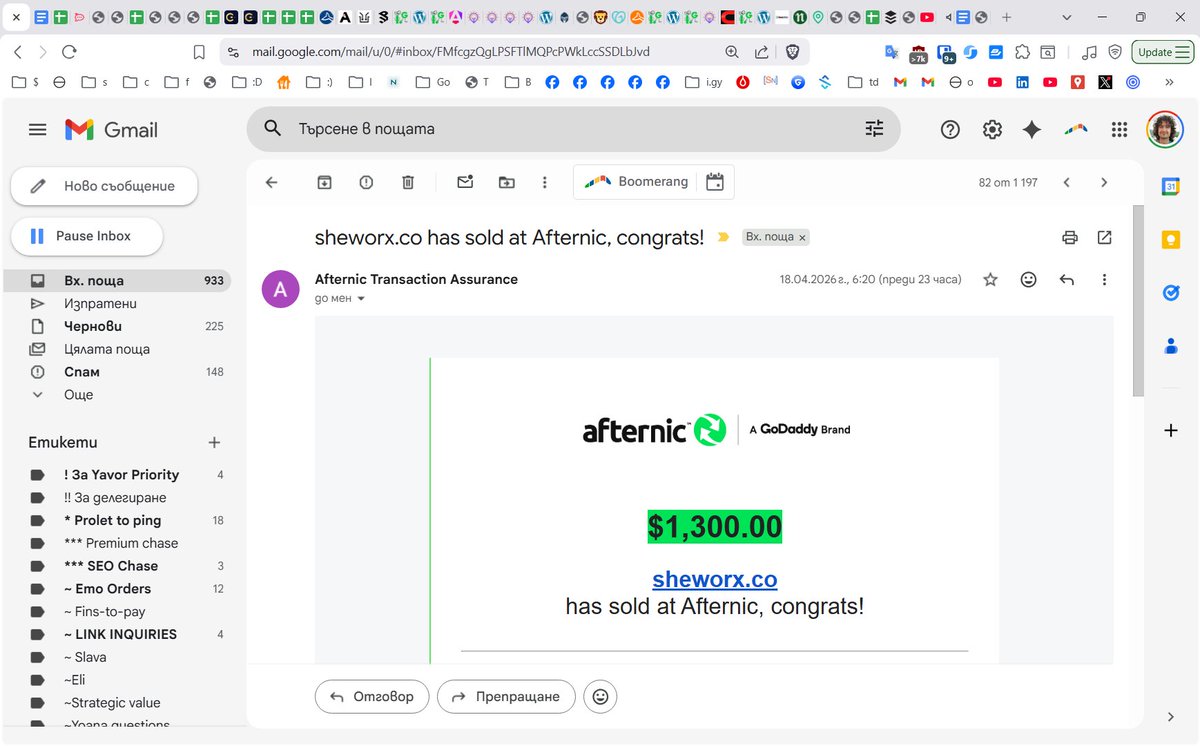Click the email vertical scrollbar
The width and height of the screenshot is (1200, 746).
(1138, 300)
